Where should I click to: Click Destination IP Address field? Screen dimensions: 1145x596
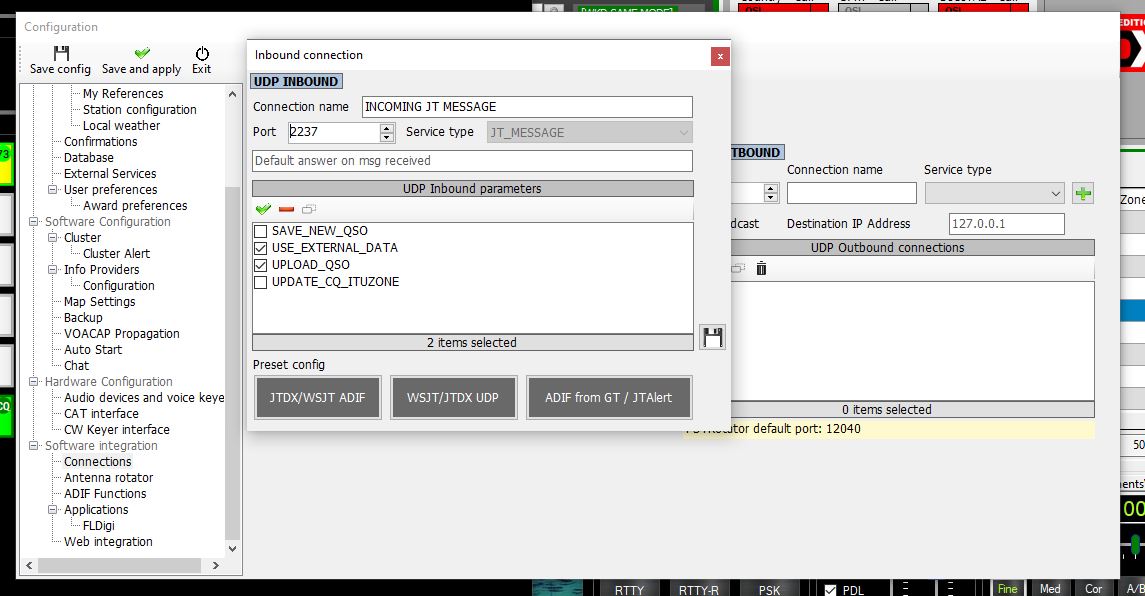point(1006,224)
